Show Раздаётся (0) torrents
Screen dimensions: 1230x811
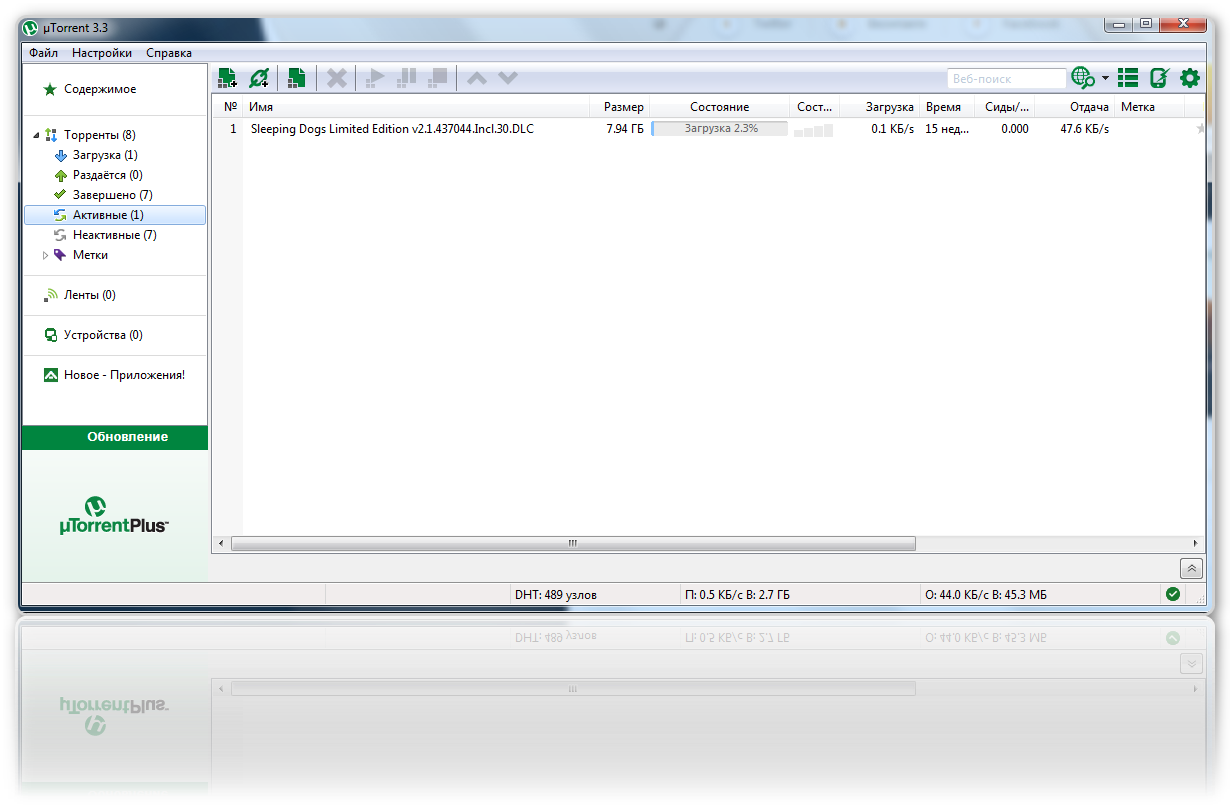pyautogui.click(x=107, y=175)
